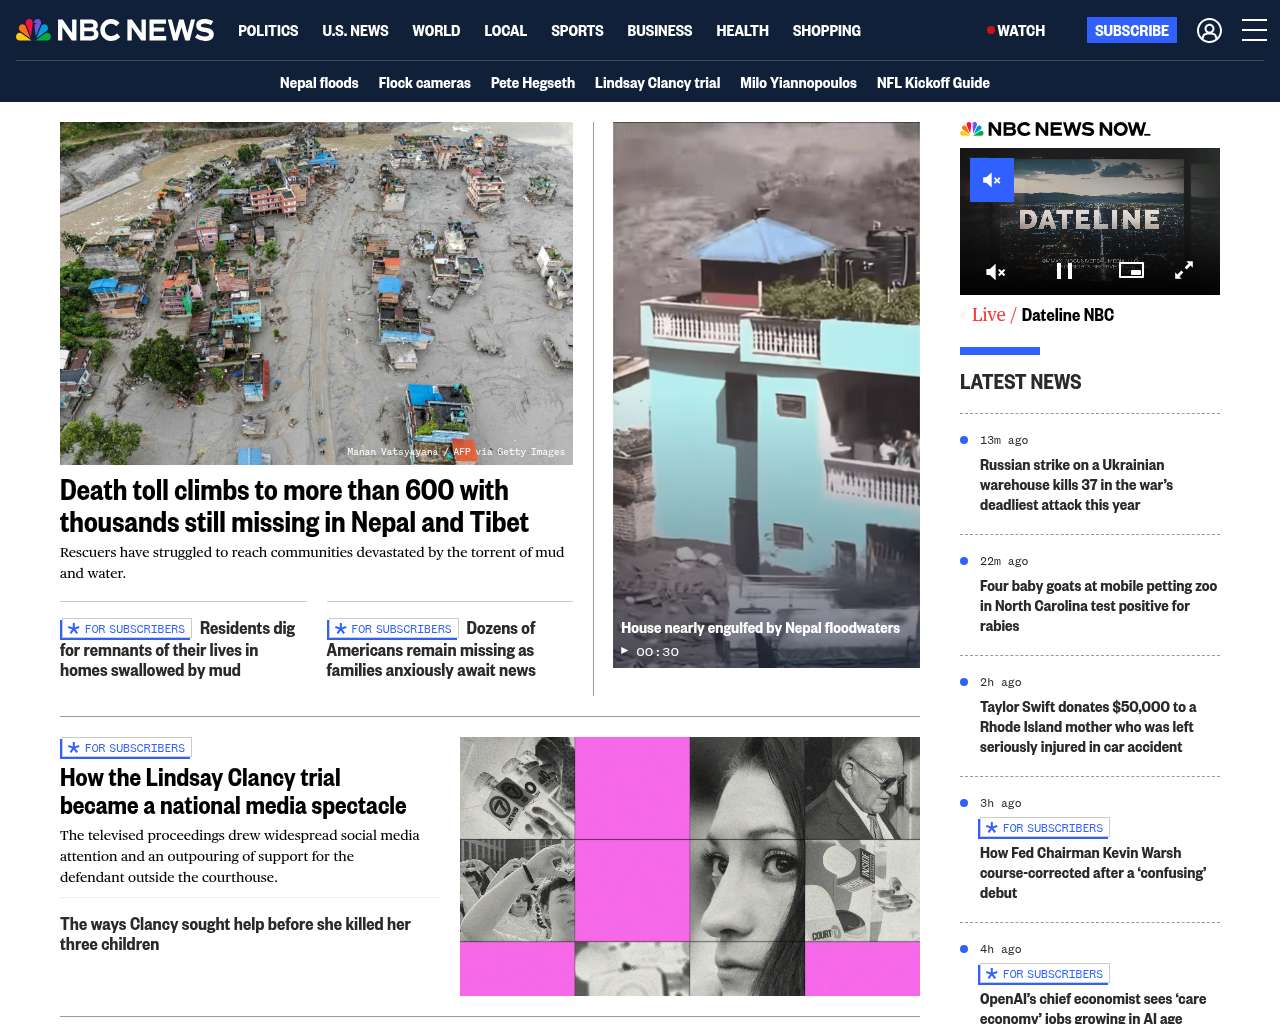Open the Pete Hegseth trending topic
The image size is (1280, 1024).
[x=532, y=83]
